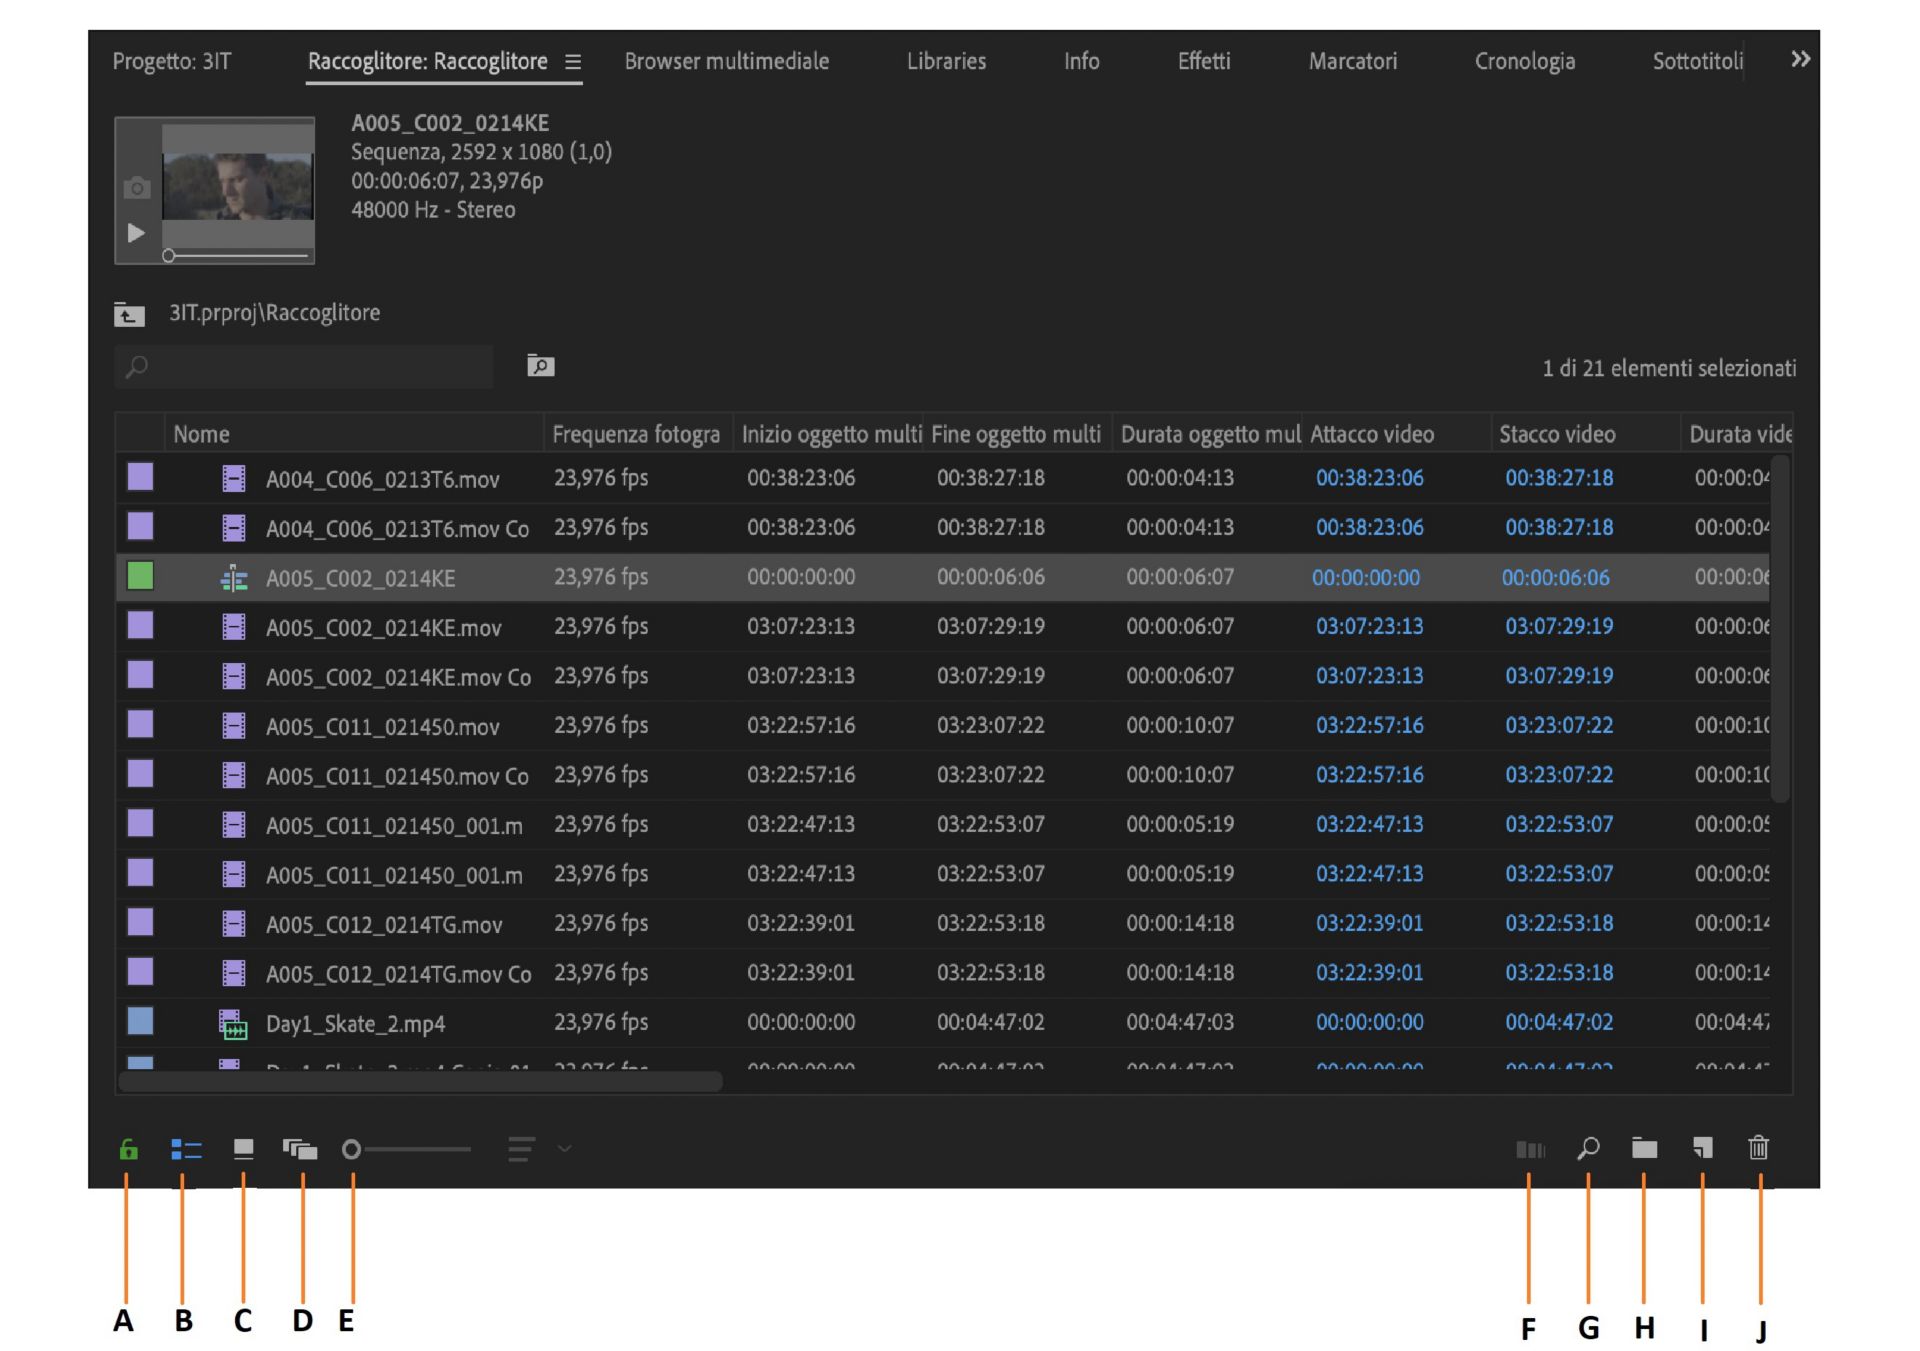Expand the hidden panel tabs chevron
Screen dimensions: 1920x1351
coord(1800,60)
